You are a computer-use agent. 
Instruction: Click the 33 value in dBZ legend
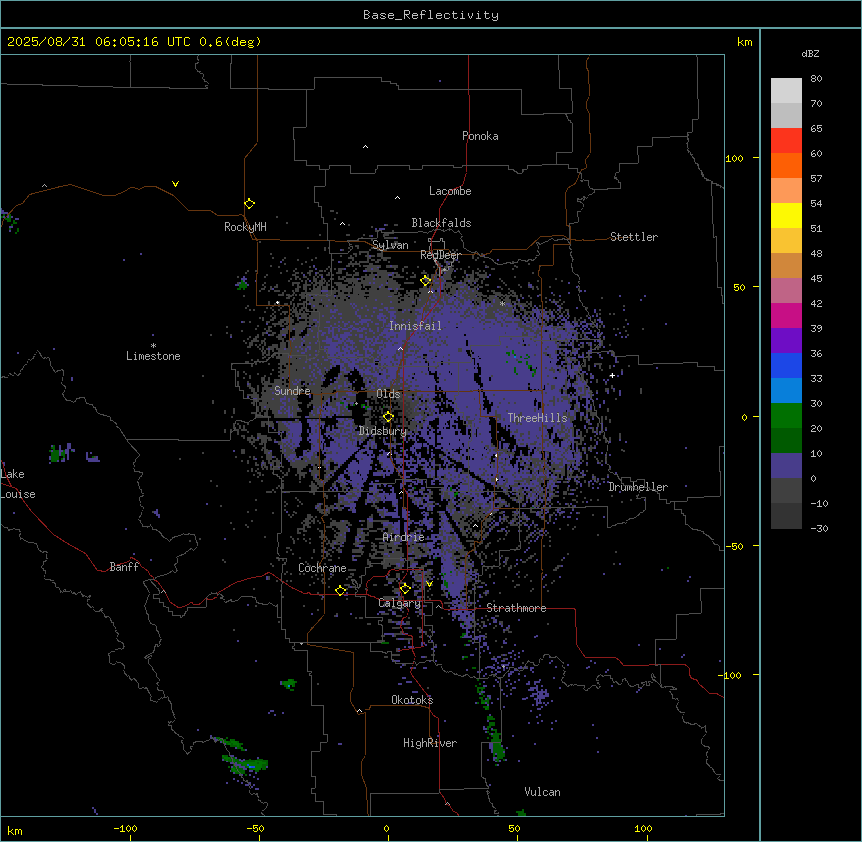point(816,378)
